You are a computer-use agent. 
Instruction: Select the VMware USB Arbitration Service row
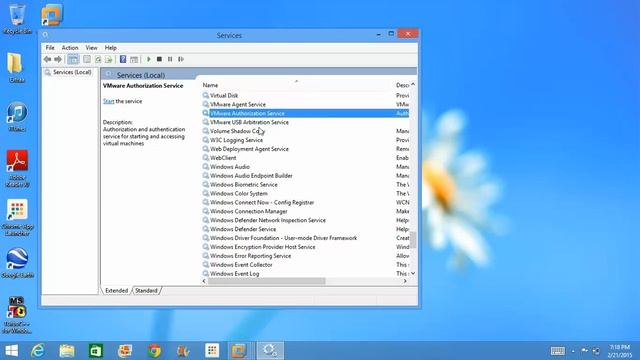pos(305,122)
